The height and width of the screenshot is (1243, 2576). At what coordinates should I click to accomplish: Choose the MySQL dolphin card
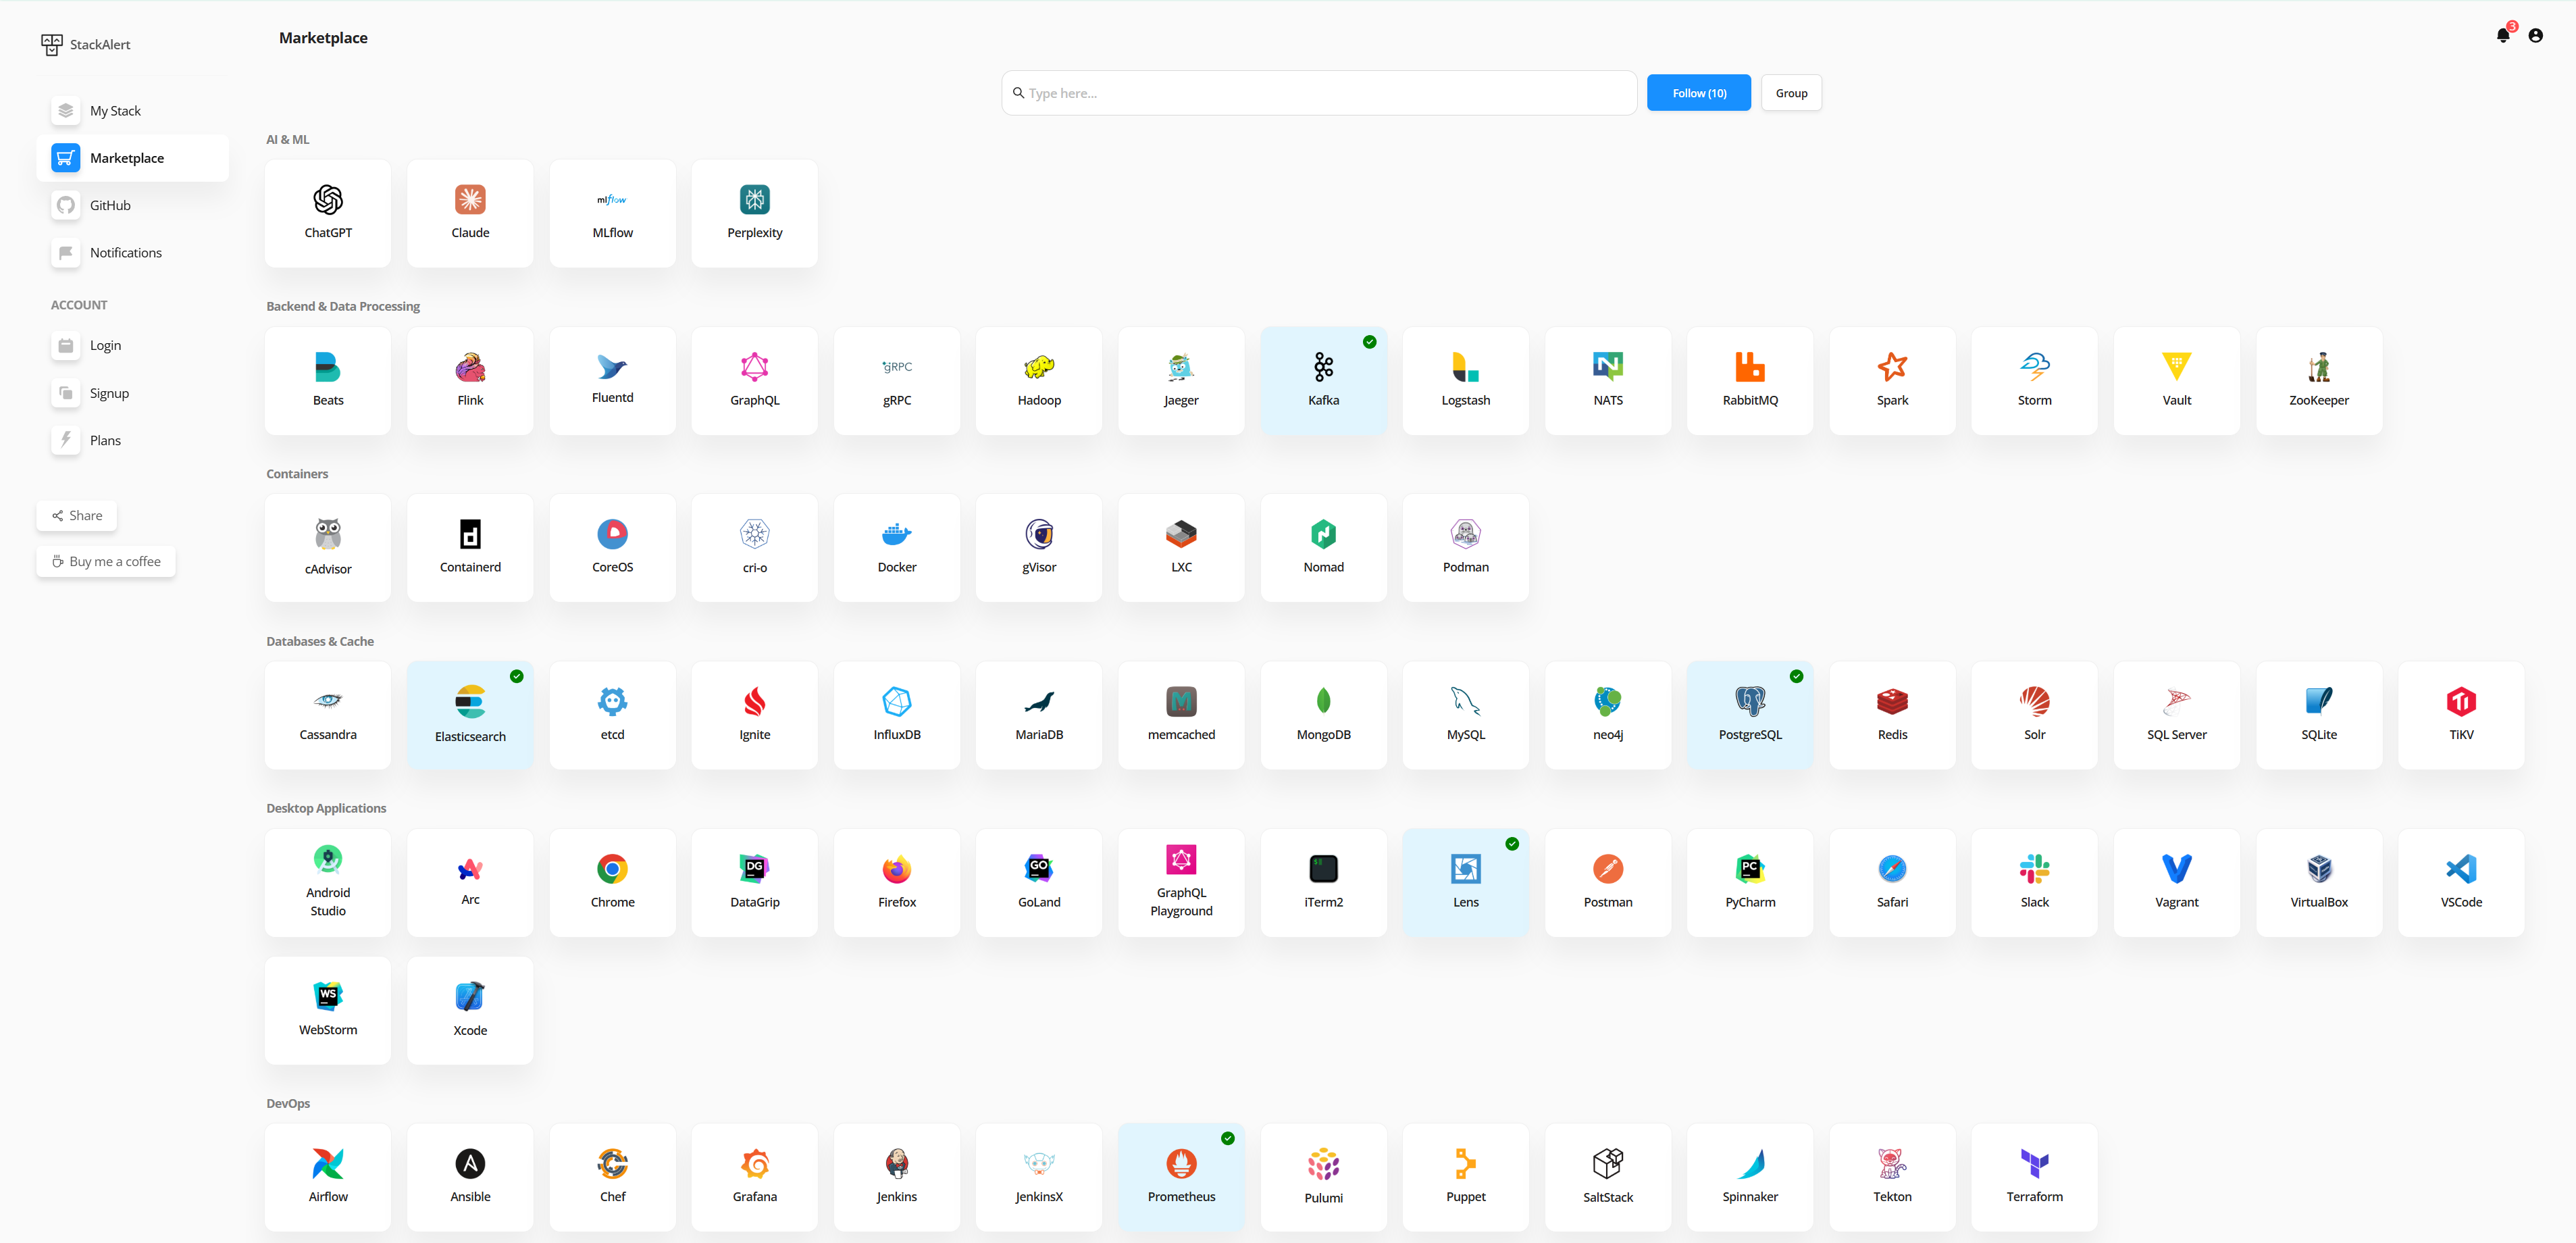[1465, 715]
